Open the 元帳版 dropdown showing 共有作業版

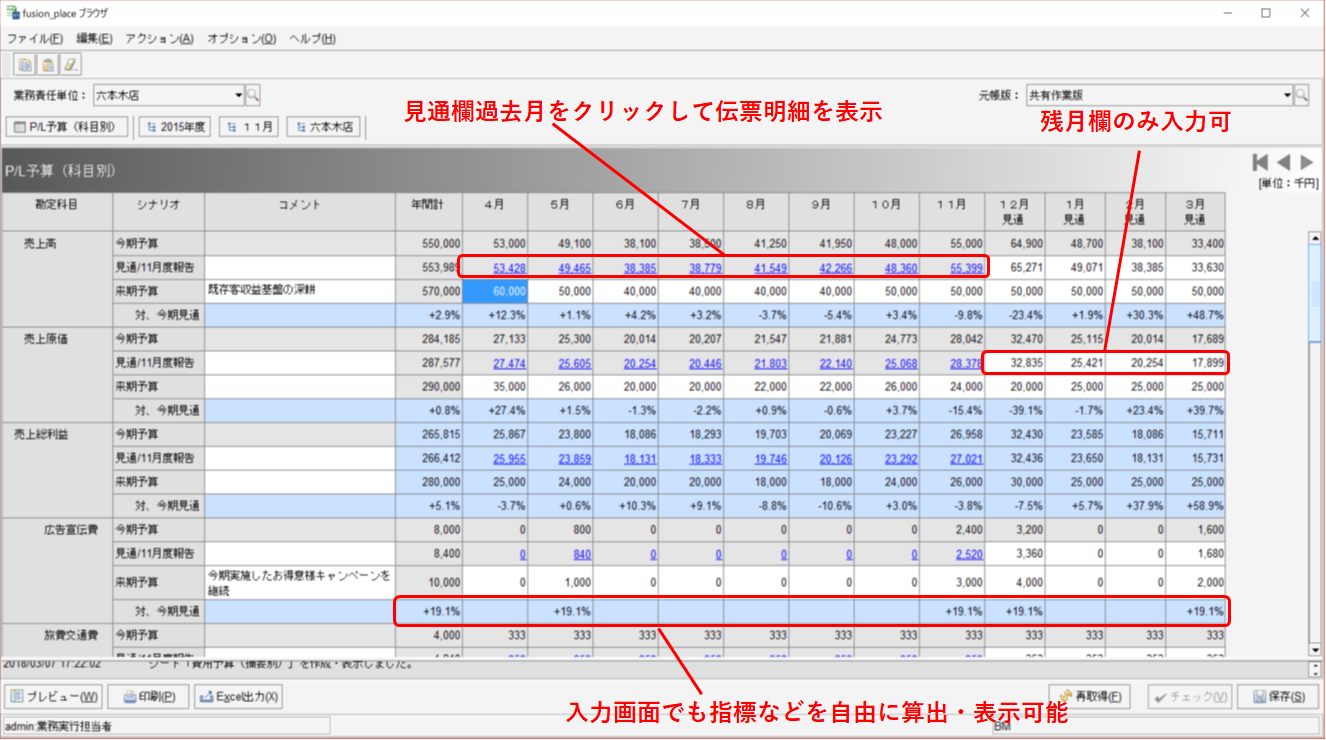pos(1158,96)
